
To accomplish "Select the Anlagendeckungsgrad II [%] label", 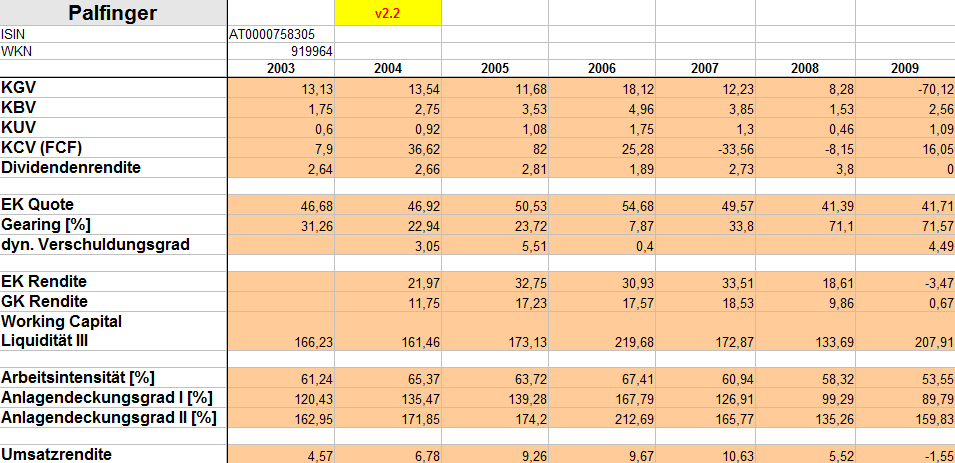I will pyautogui.click(x=113, y=418).
